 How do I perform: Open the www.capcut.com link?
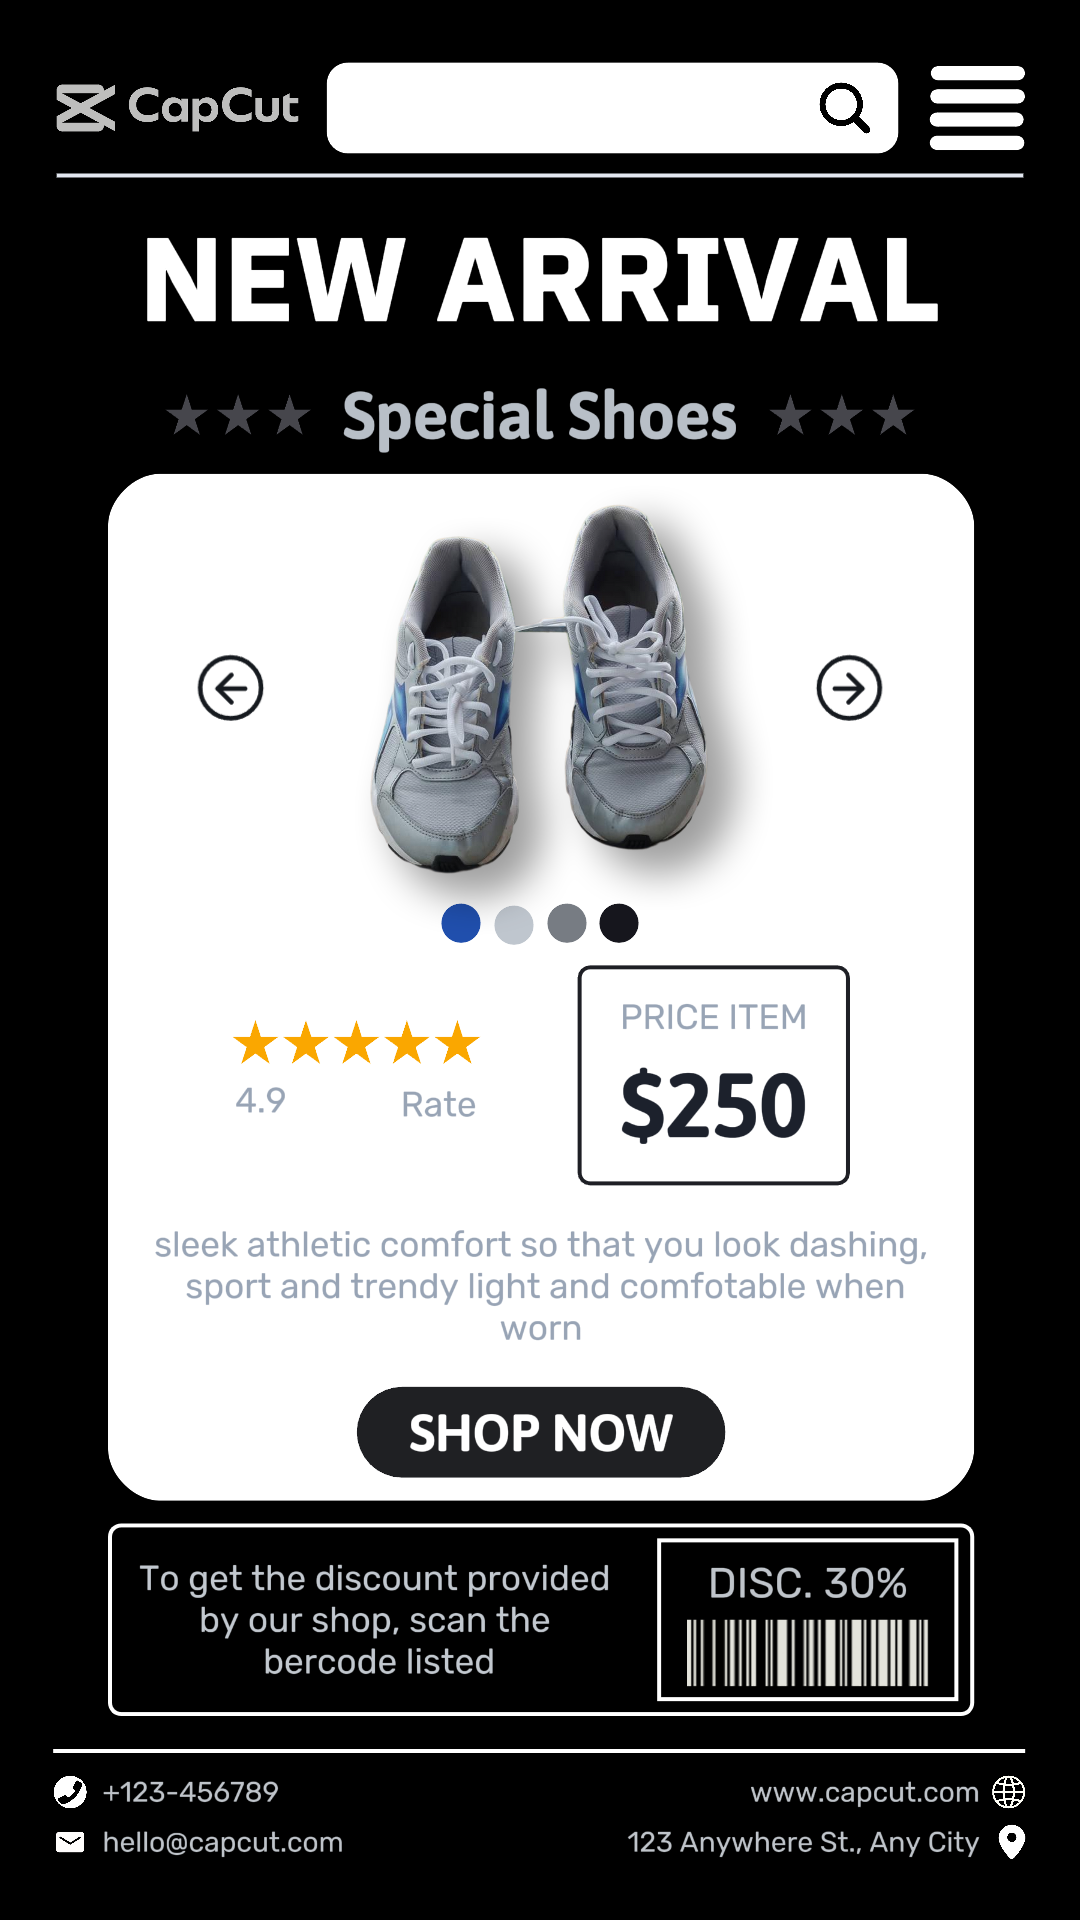[865, 1792]
